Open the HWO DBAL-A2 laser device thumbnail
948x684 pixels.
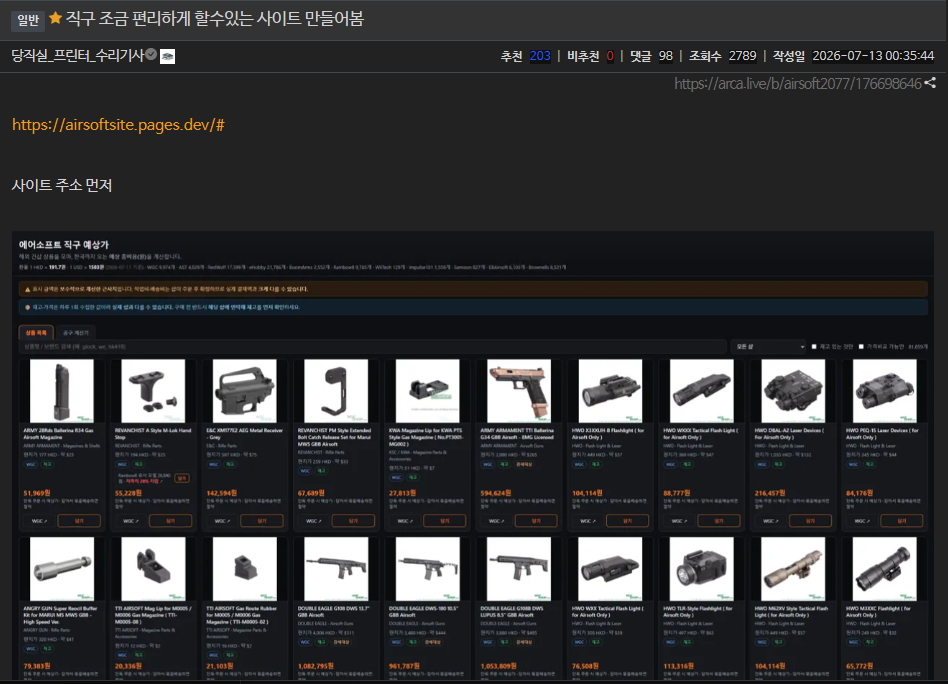point(793,391)
